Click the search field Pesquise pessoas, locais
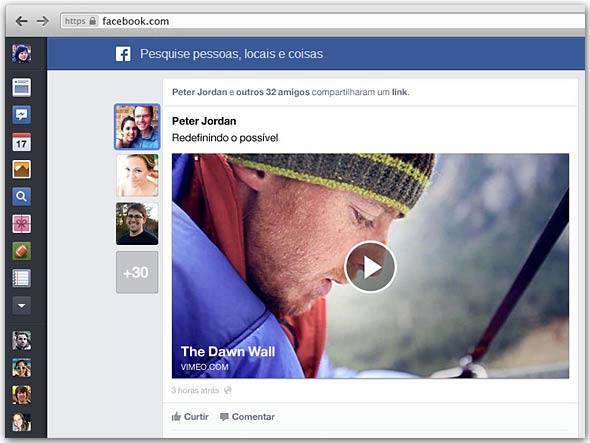This screenshot has width=590, height=443. (x=231, y=54)
